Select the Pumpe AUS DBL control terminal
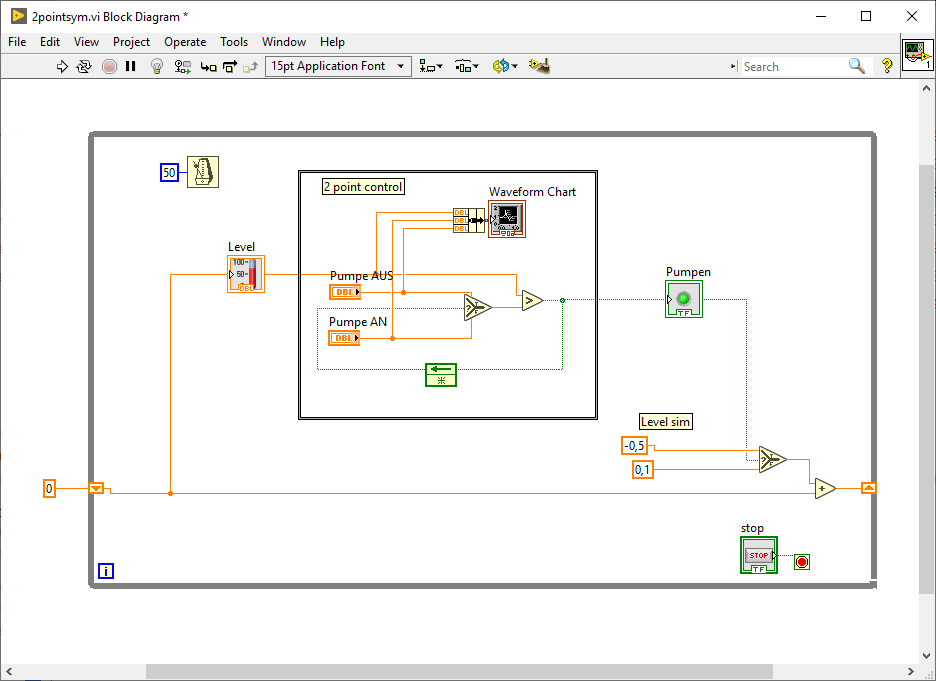The width and height of the screenshot is (936, 681). pos(345,292)
